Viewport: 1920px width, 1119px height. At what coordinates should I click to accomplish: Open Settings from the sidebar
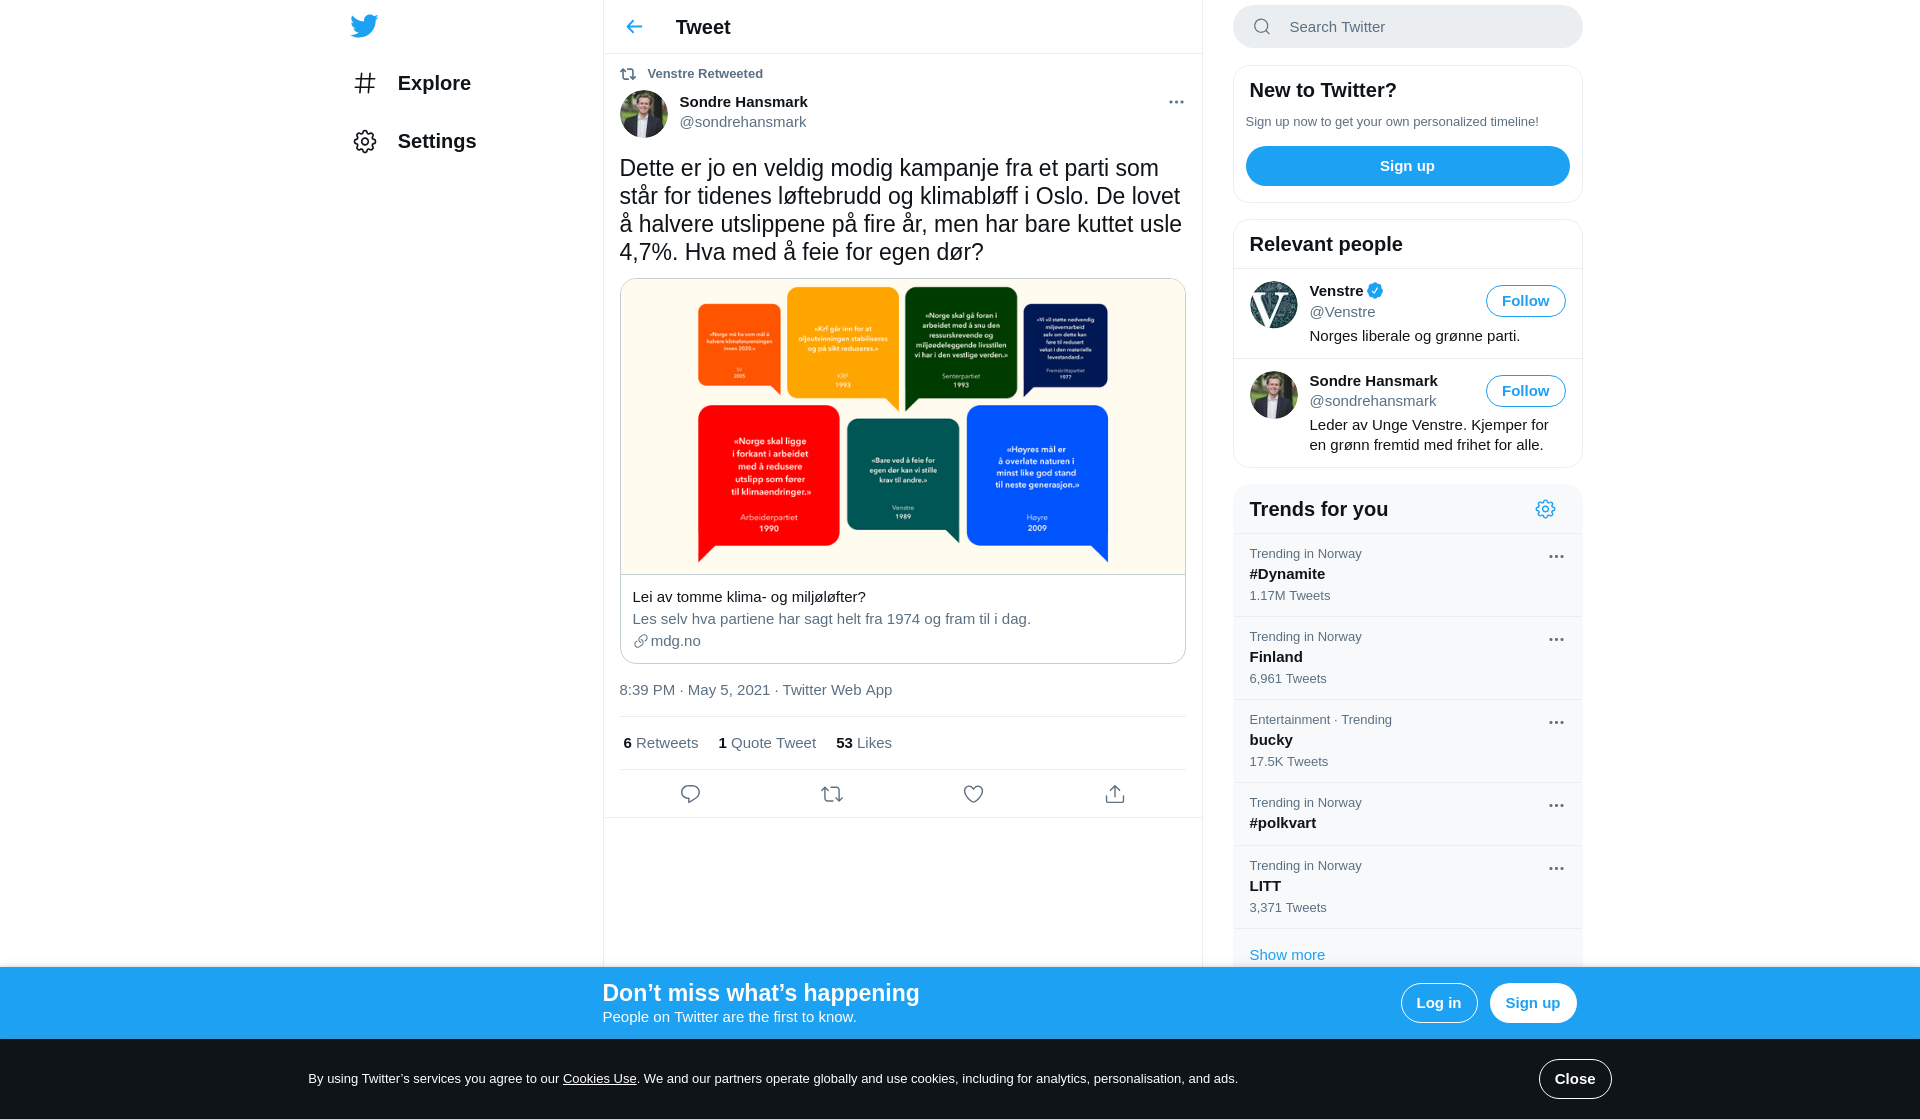click(x=415, y=141)
